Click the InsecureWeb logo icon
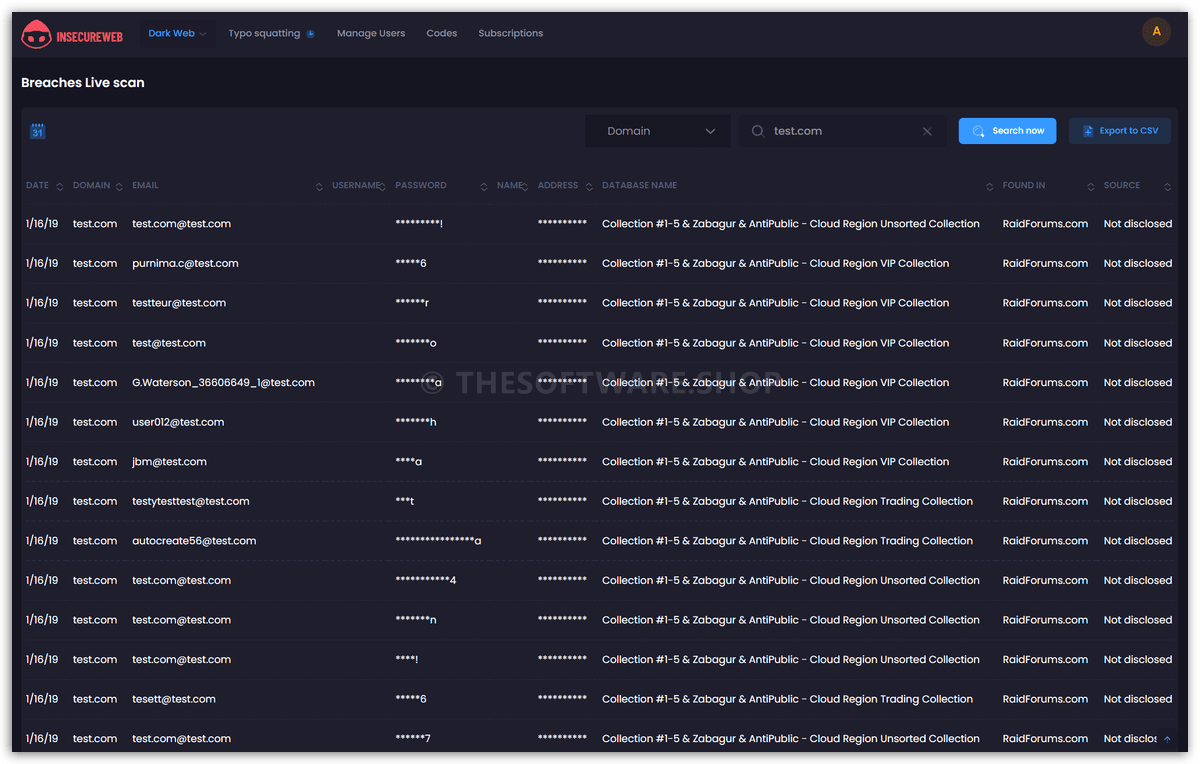This screenshot has width=1200, height=764. [37, 34]
